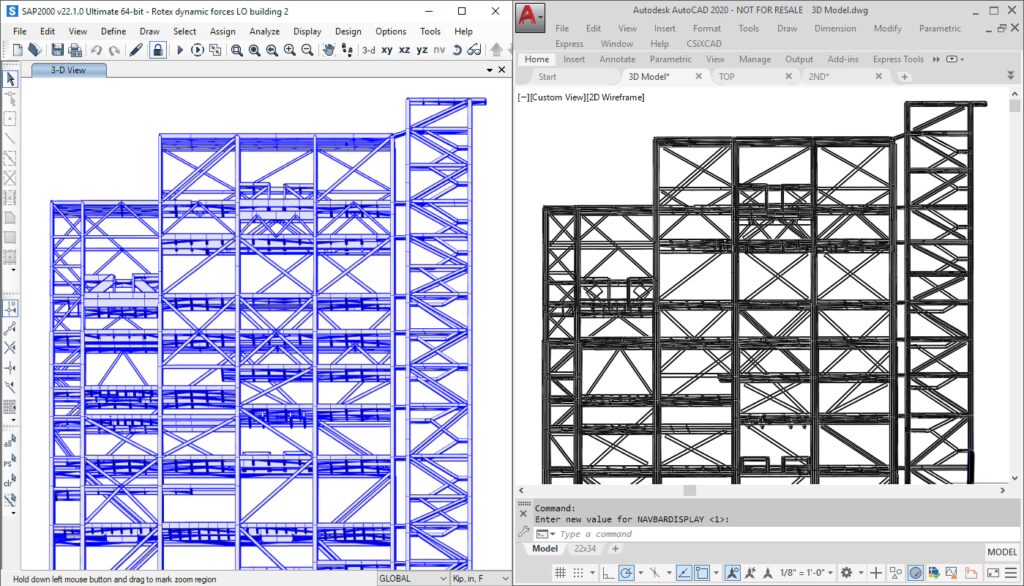Click the Save icon in SAP2000 toolbar
Image resolution: width=1024 pixels, height=586 pixels.
coord(57,50)
